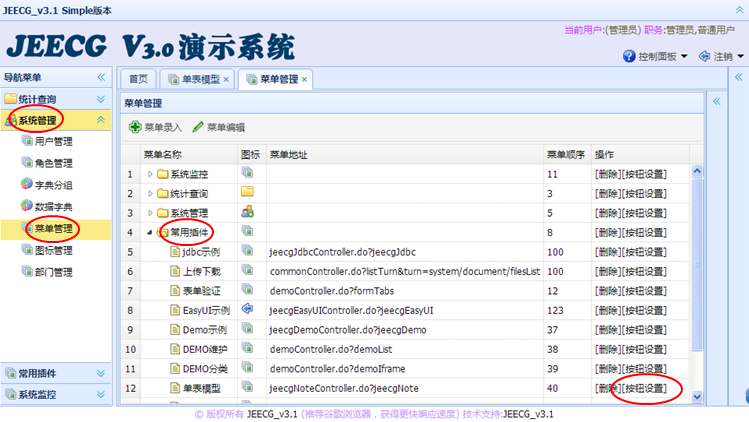Expand the 统计查询 accordion panel
749x422 pixels.
pos(101,99)
